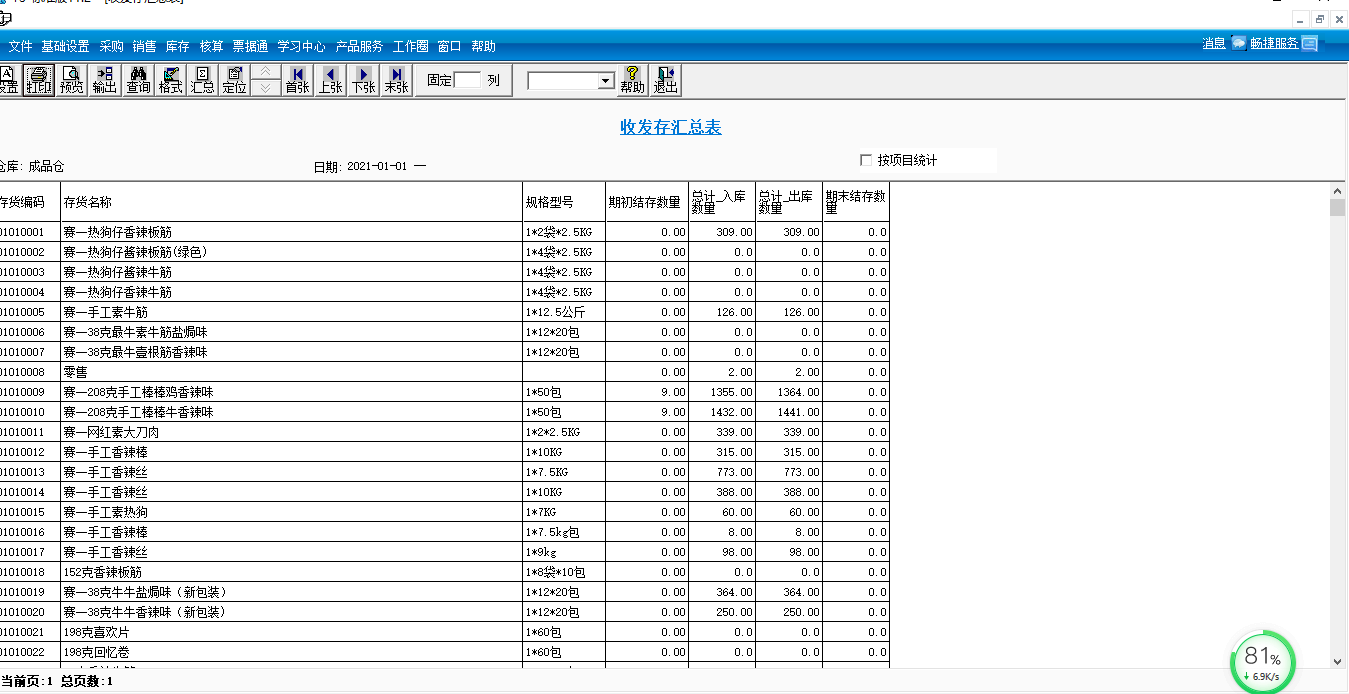Click the speech bubble icon after 畅捷服务
This screenshot has width=1349, height=694.
click(x=1309, y=43)
